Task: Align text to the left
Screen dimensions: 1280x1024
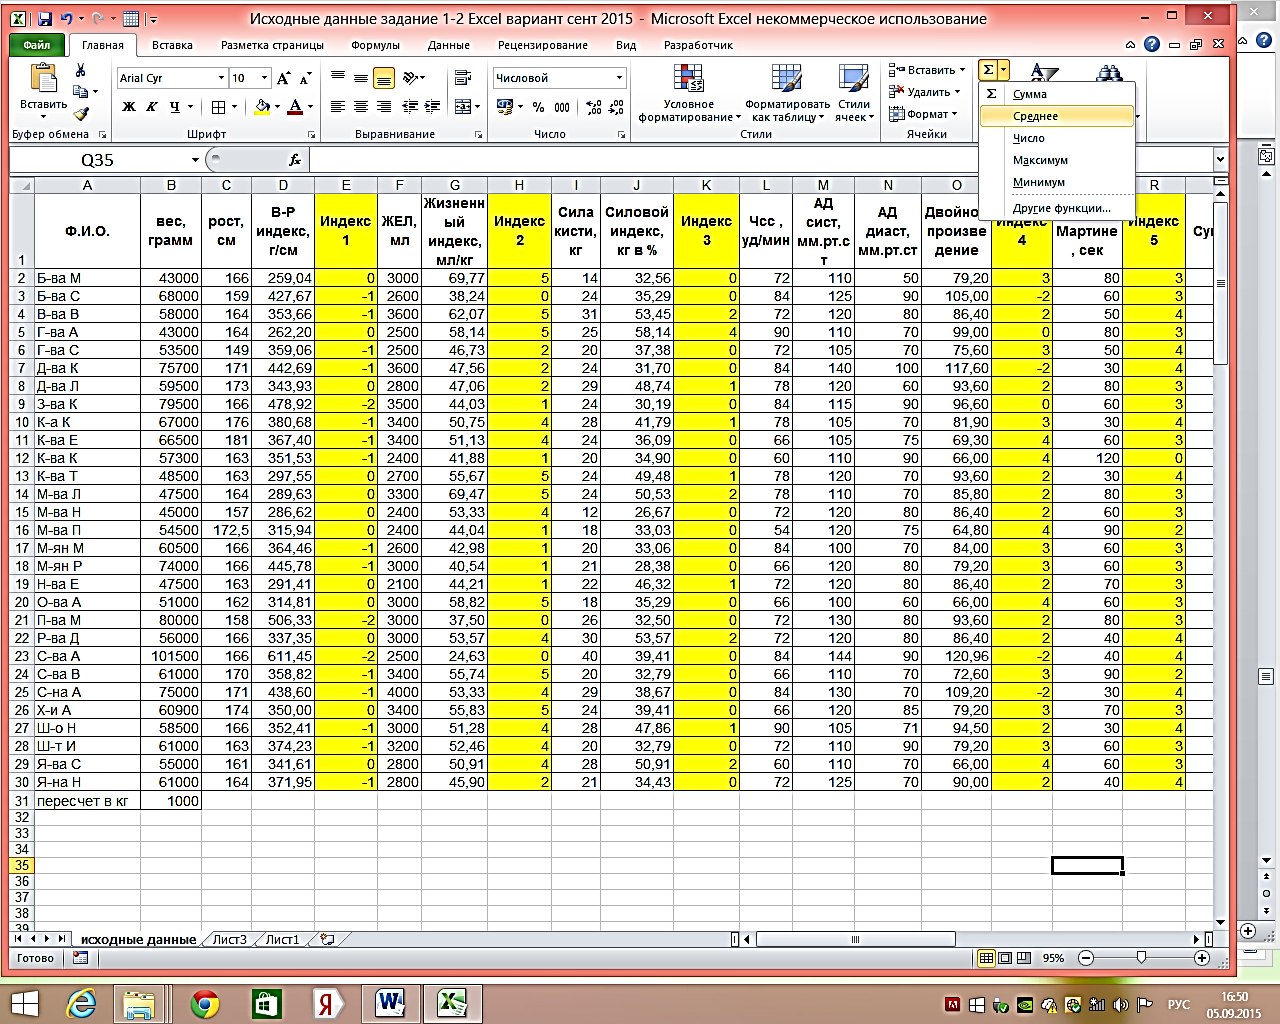Action: pyautogui.click(x=338, y=107)
